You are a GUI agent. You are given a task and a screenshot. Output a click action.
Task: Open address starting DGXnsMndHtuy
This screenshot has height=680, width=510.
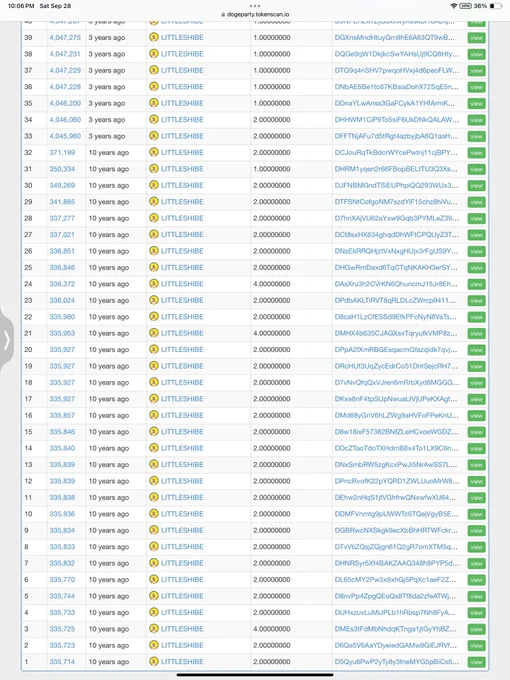[x=395, y=37]
